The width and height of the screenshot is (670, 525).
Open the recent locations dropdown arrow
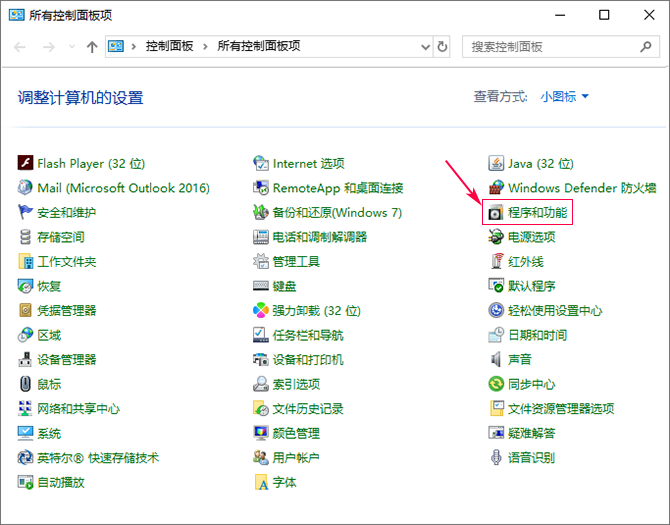click(x=72, y=47)
